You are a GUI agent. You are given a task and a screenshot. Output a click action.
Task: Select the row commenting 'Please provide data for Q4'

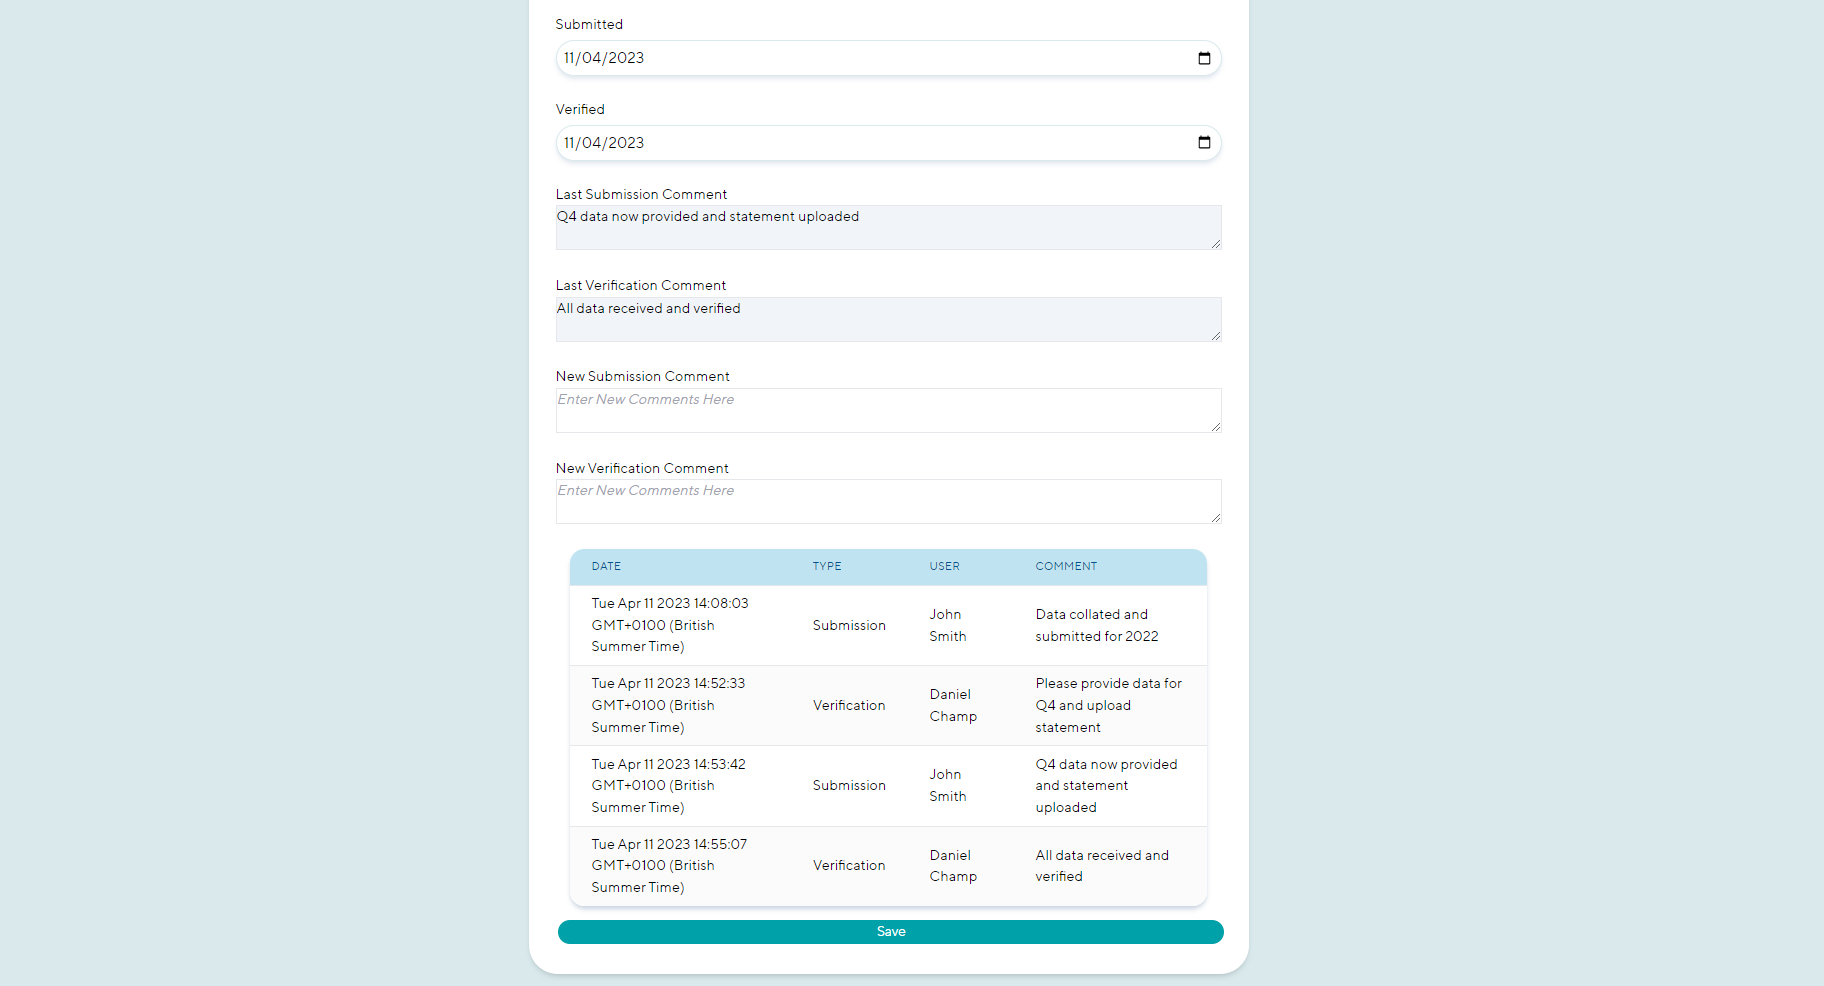[x=888, y=706]
